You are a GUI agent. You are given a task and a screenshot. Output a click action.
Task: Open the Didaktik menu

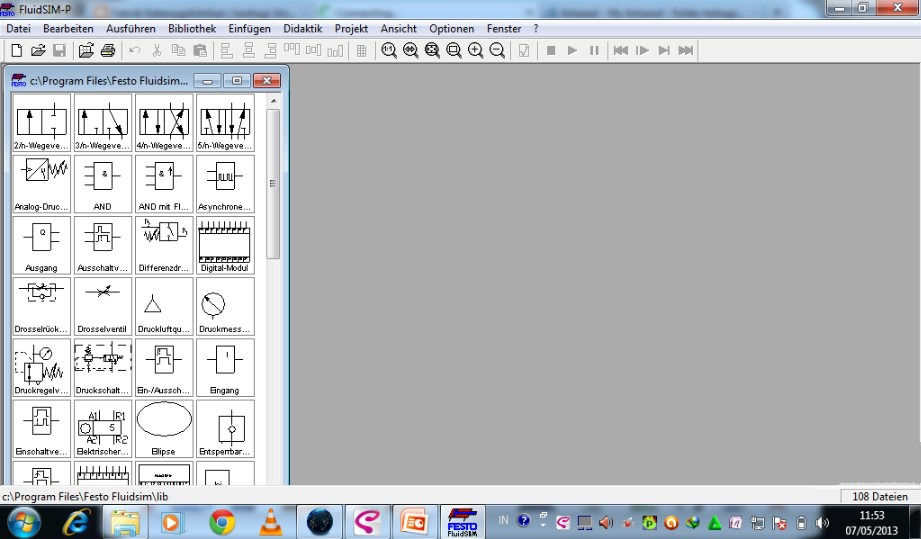pos(302,28)
